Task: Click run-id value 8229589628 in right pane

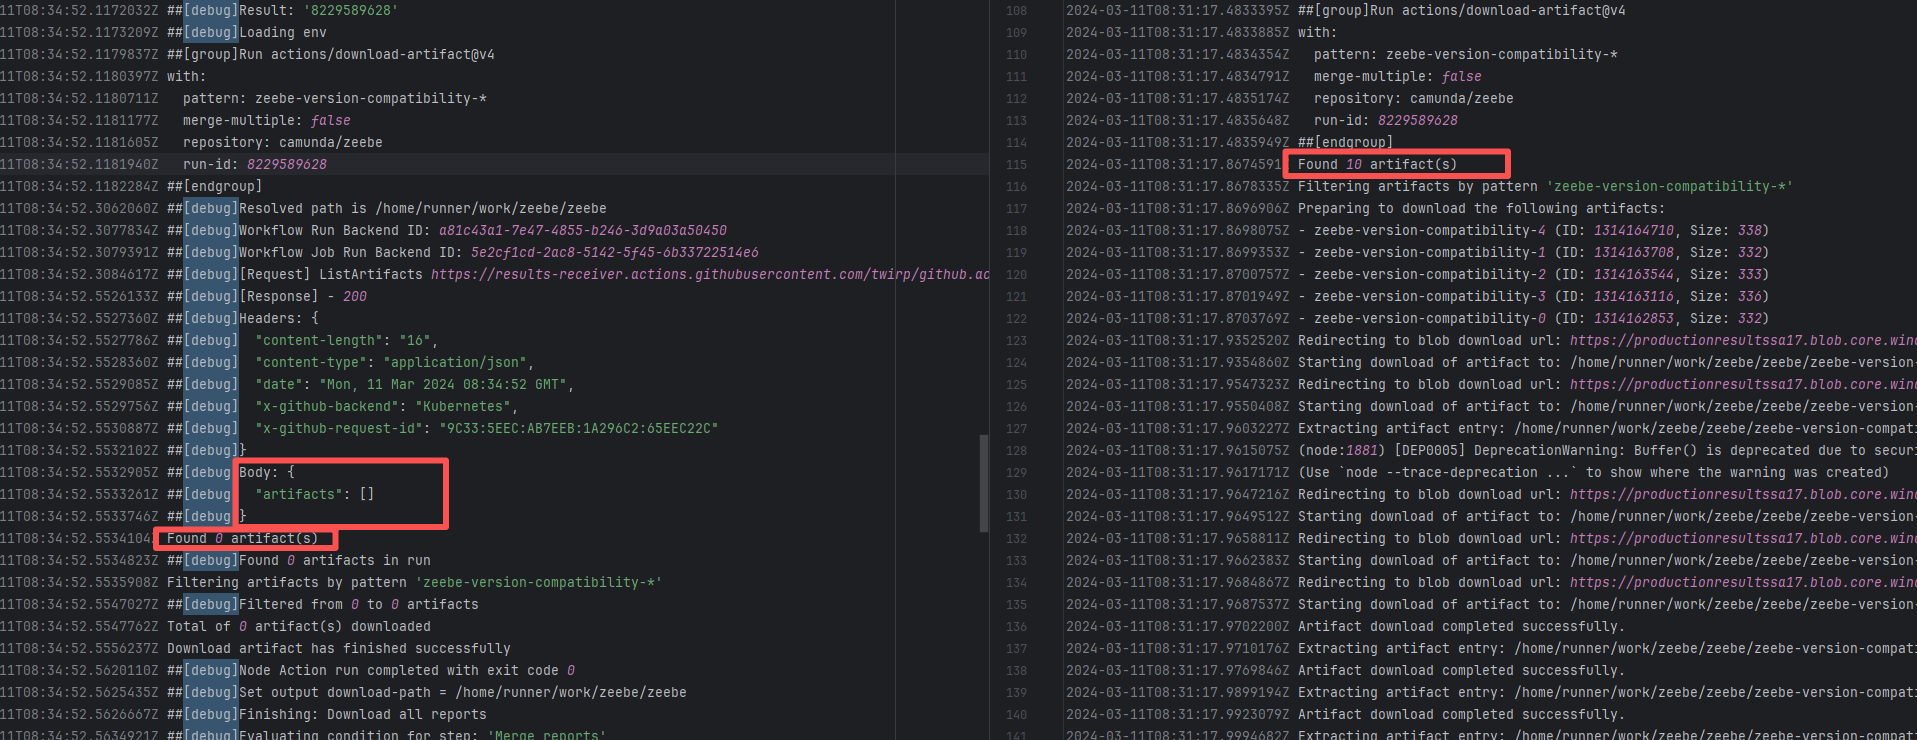Action: tap(1417, 120)
